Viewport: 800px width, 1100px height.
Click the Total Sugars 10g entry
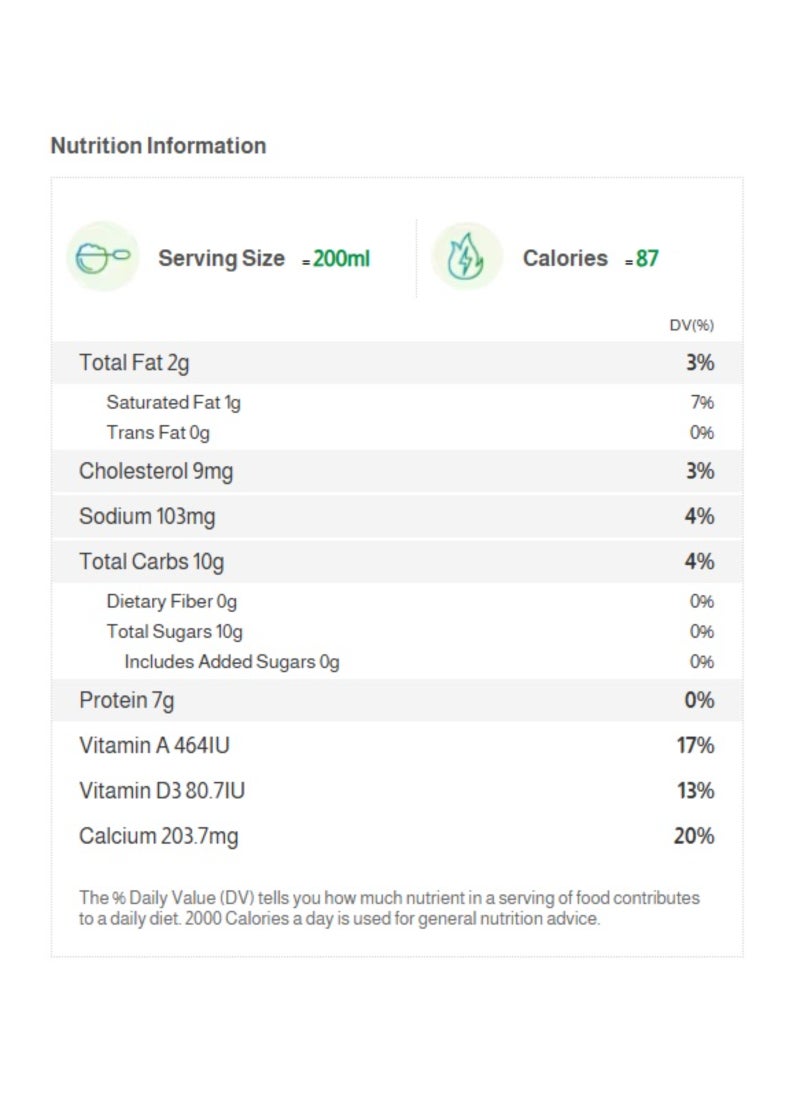174,632
